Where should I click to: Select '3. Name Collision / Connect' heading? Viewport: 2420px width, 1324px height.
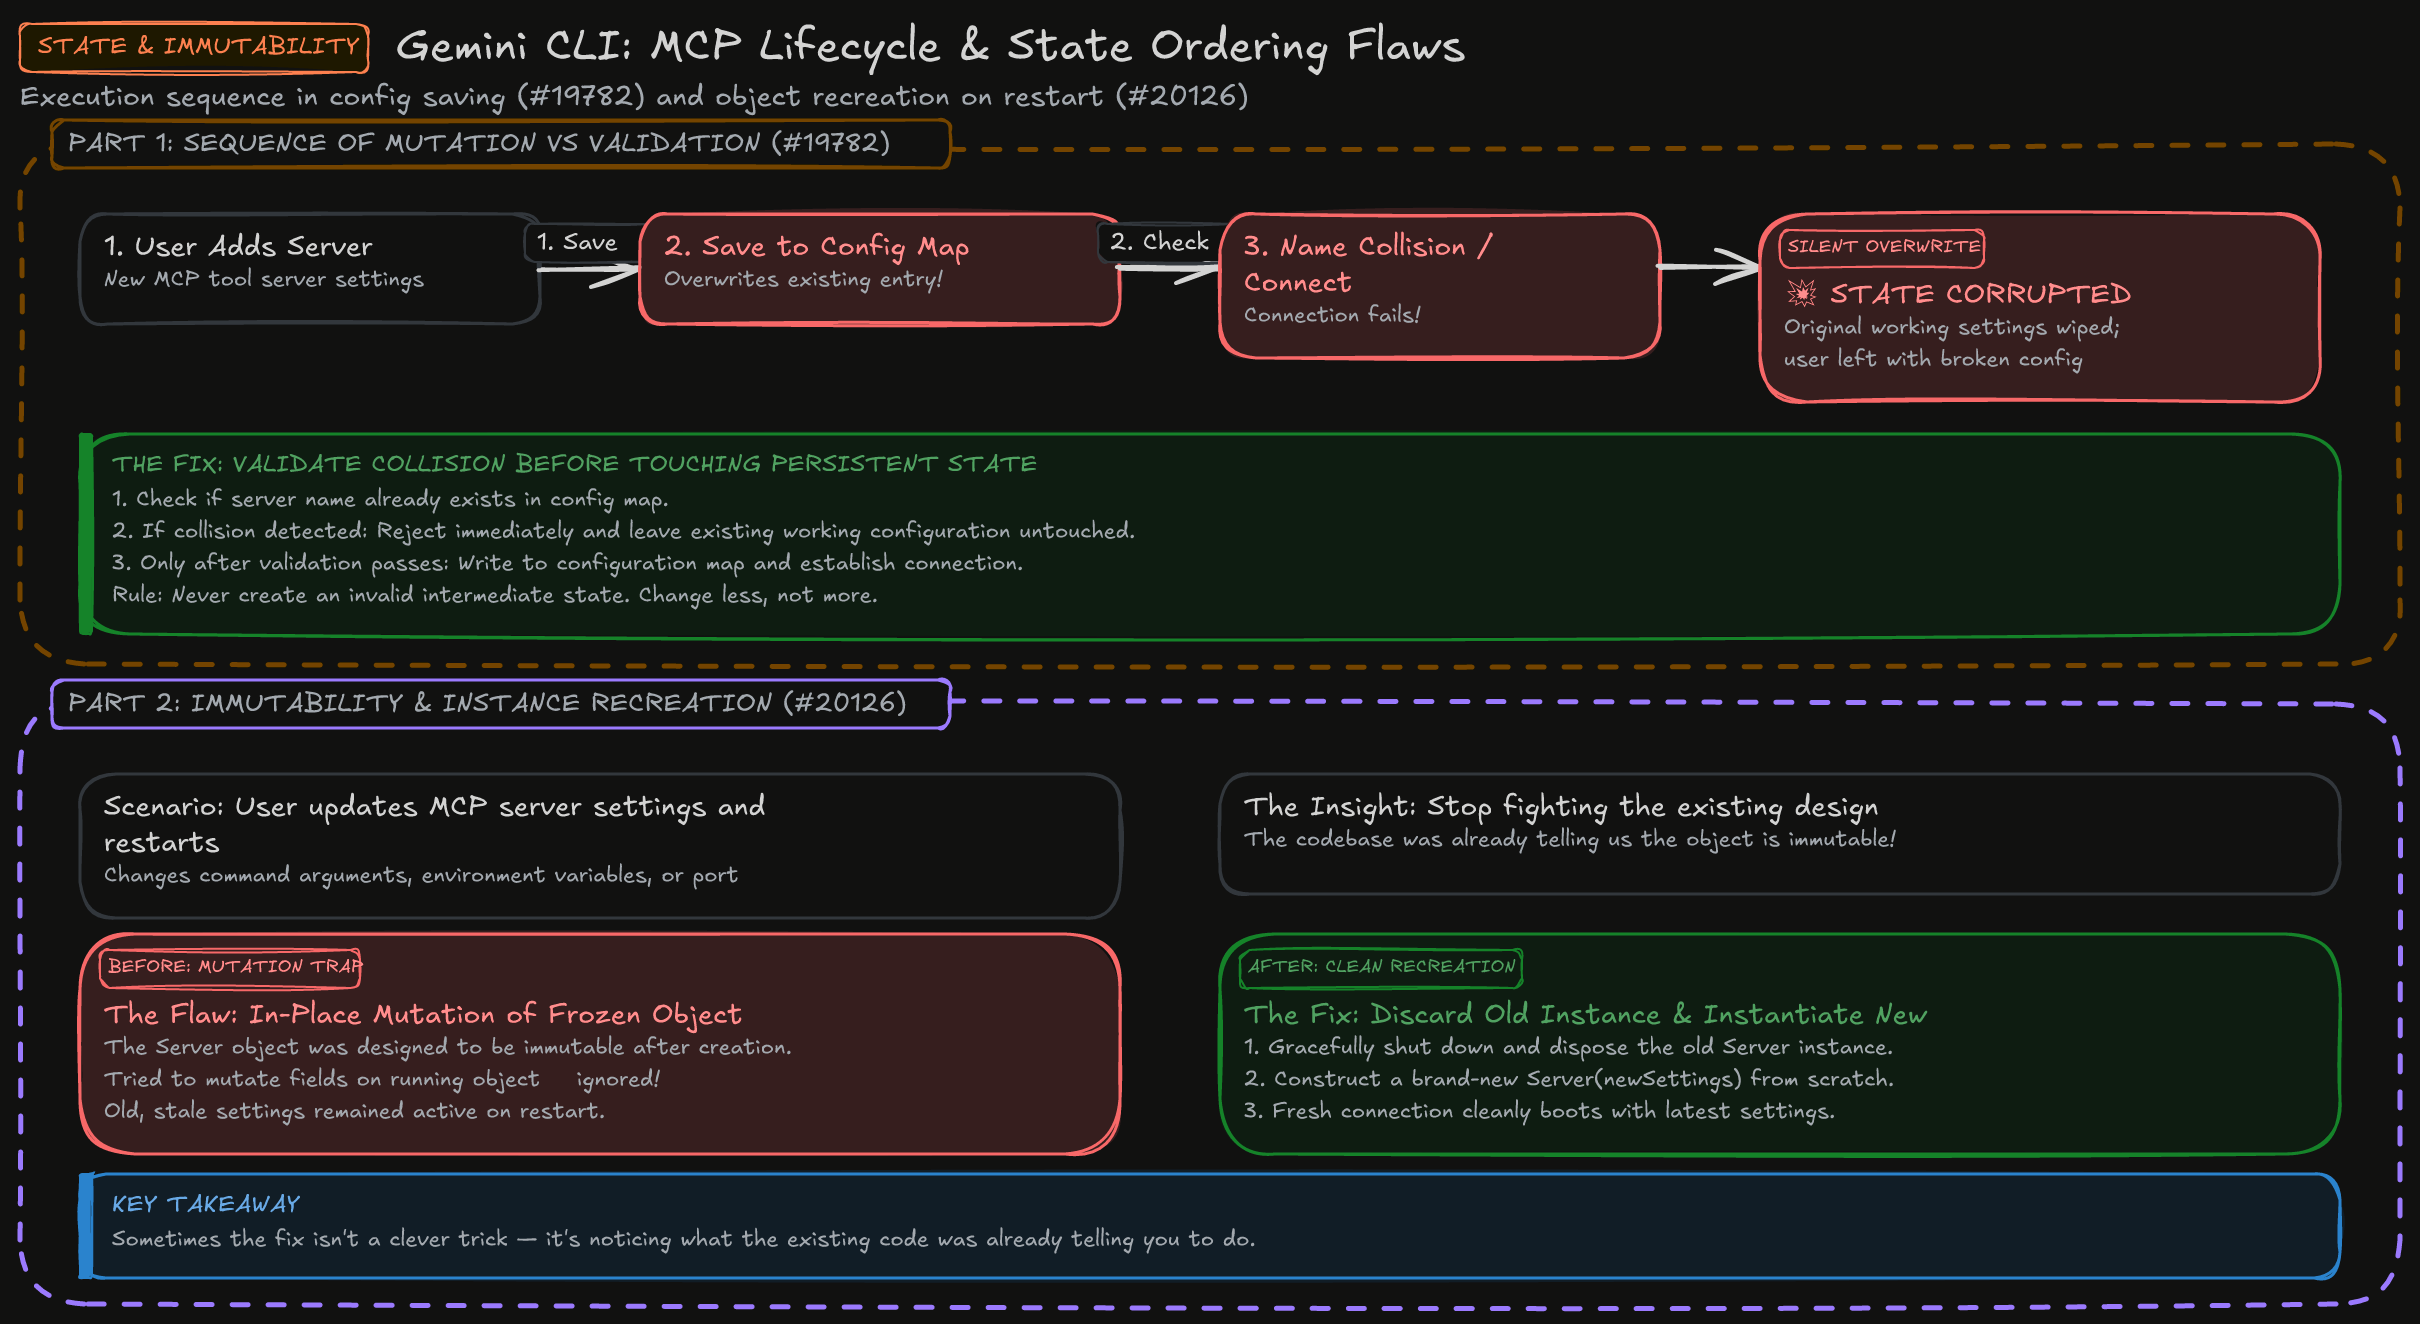(1367, 264)
